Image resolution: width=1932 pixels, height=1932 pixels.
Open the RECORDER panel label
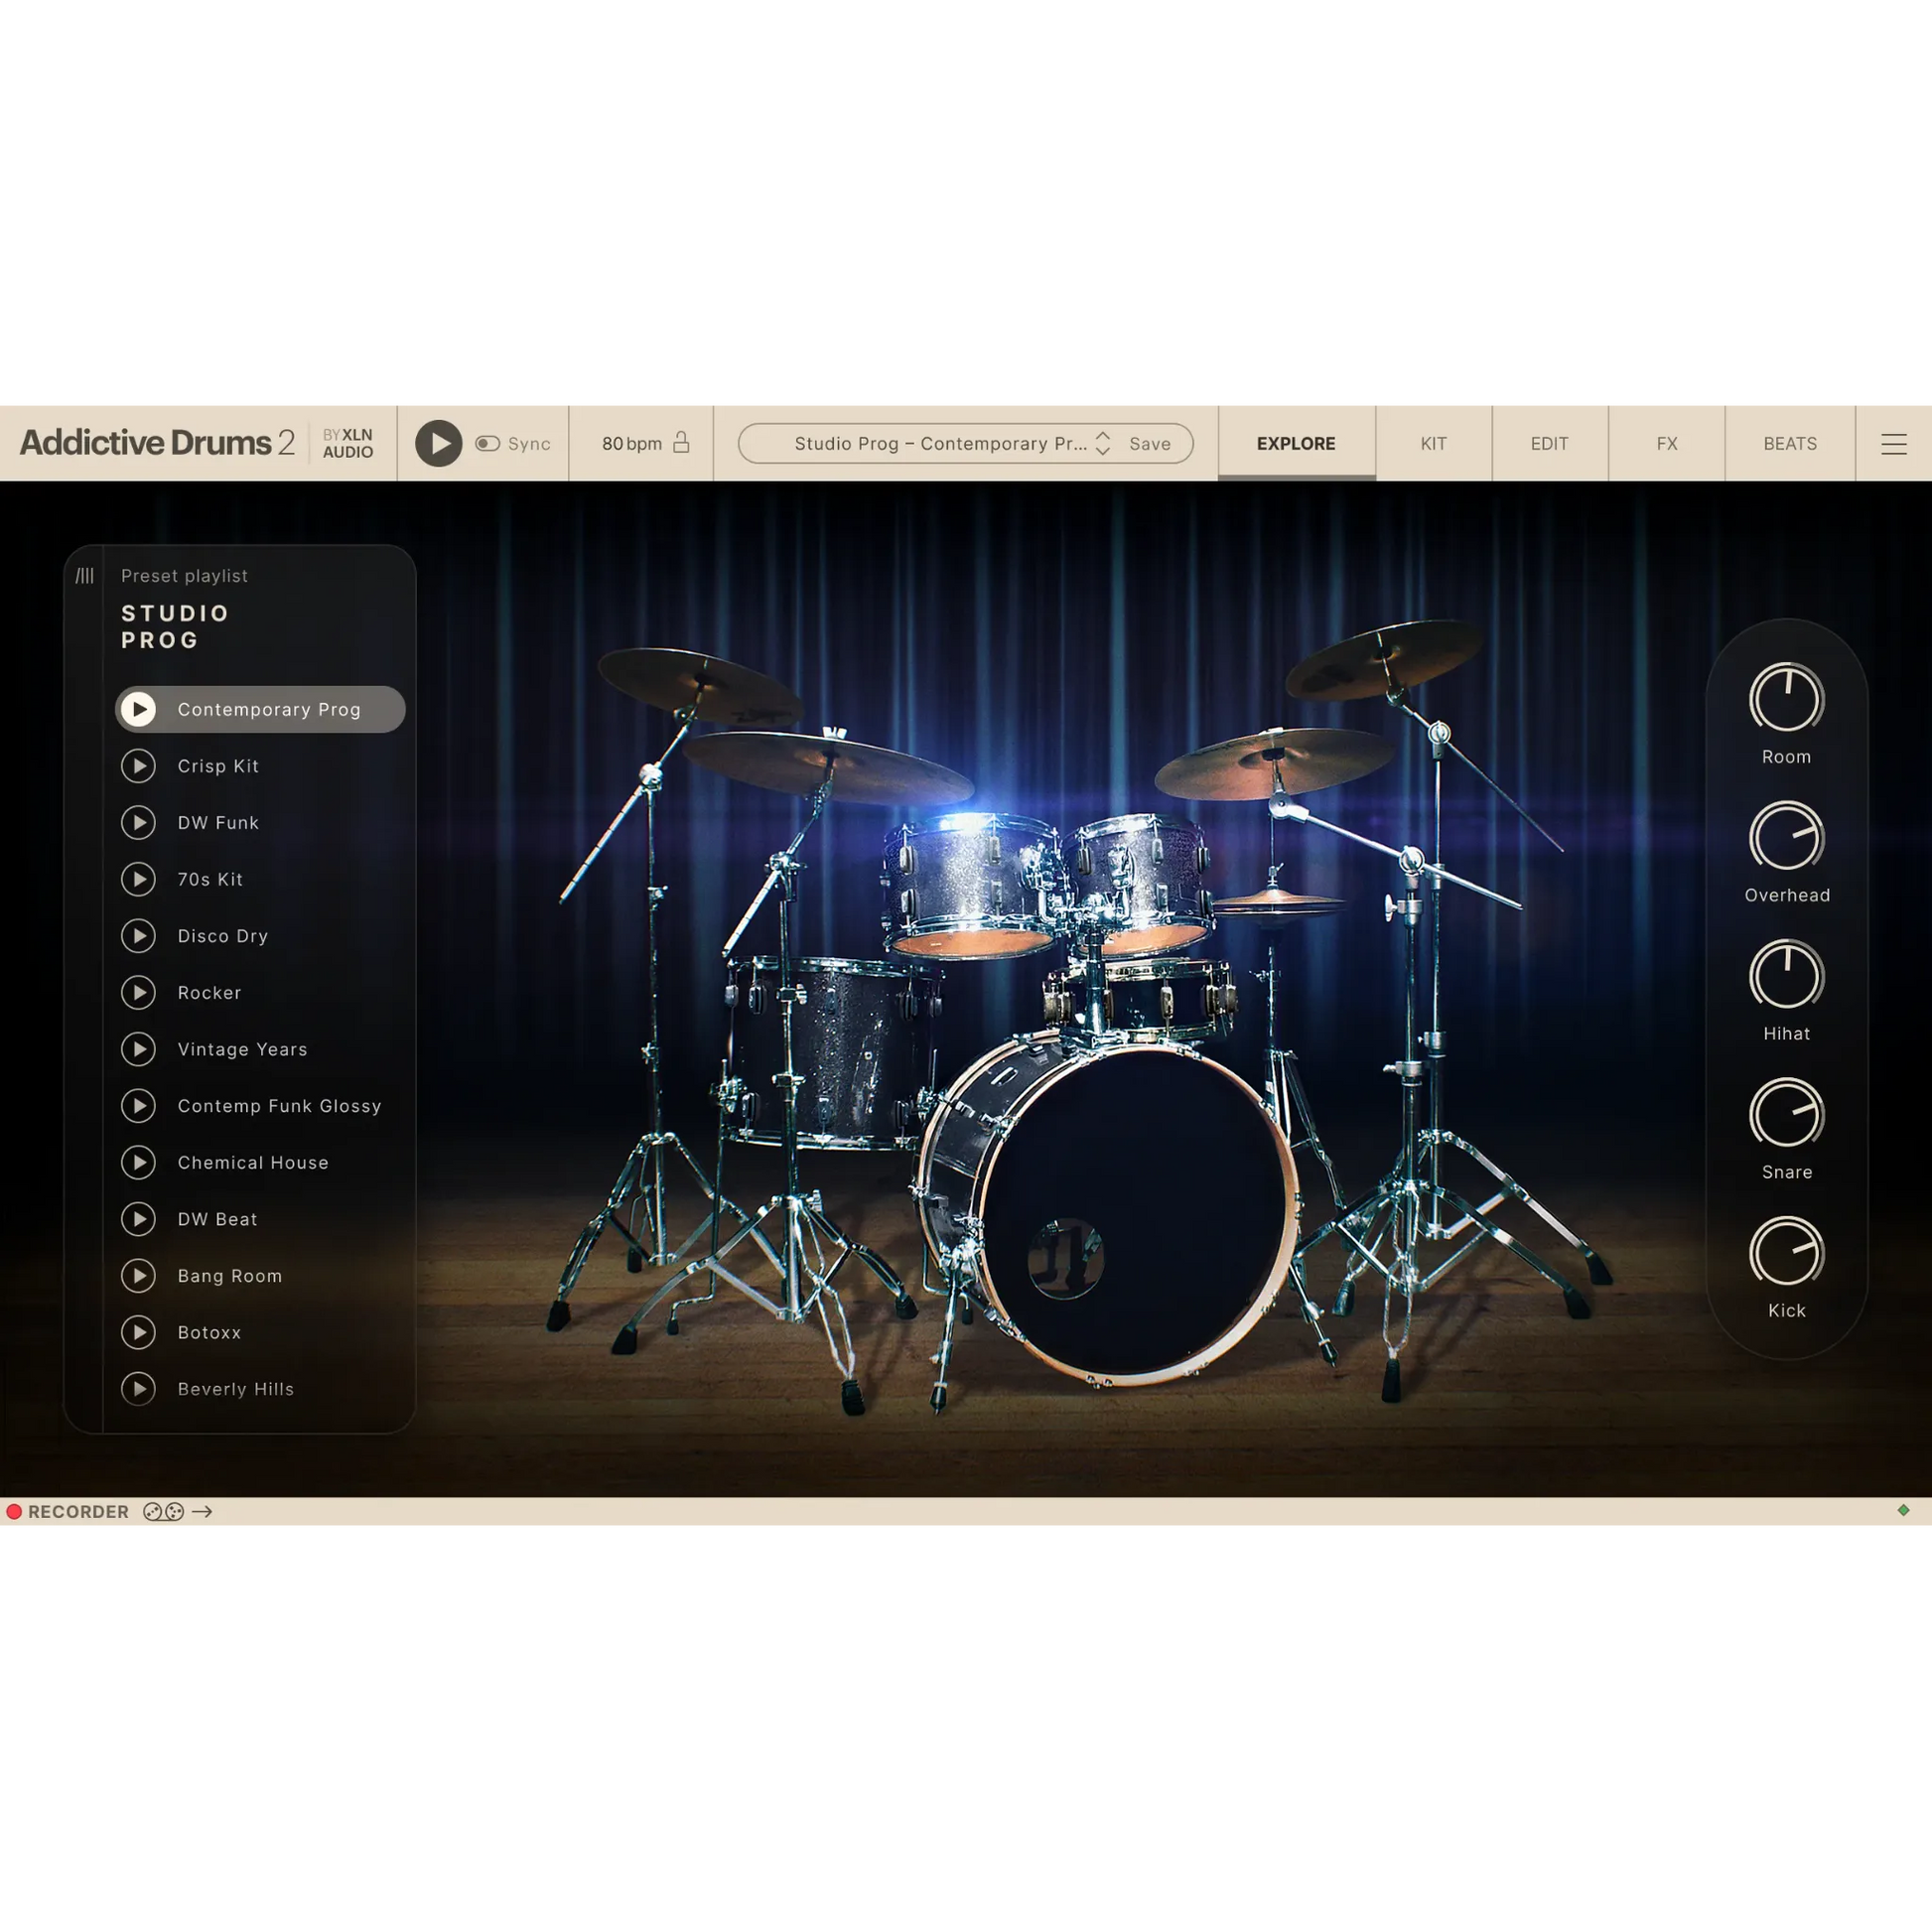(78, 1512)
